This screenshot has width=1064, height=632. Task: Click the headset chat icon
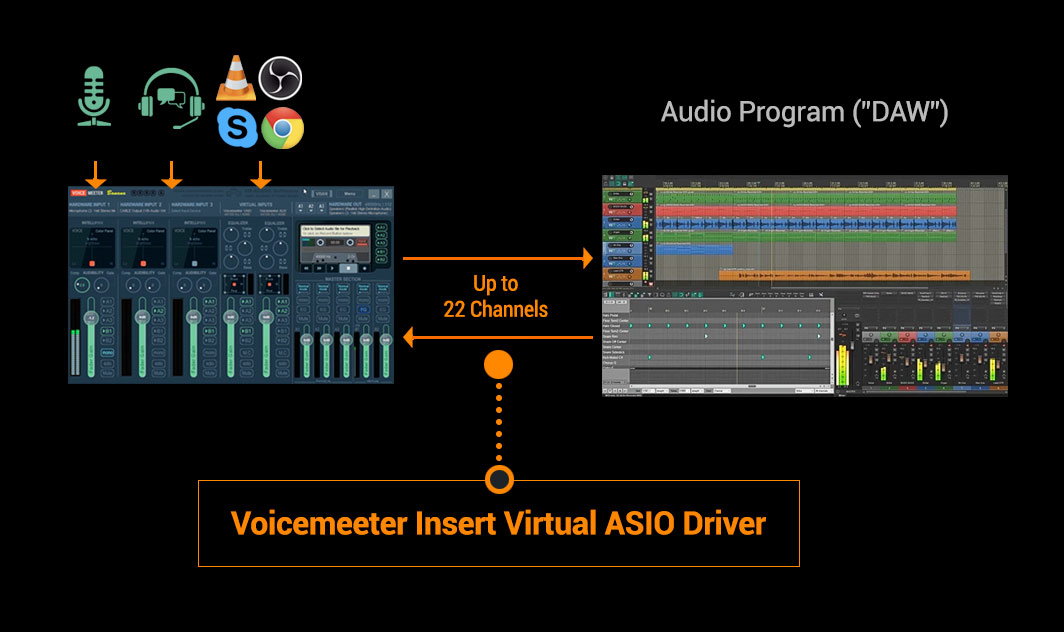171,98
